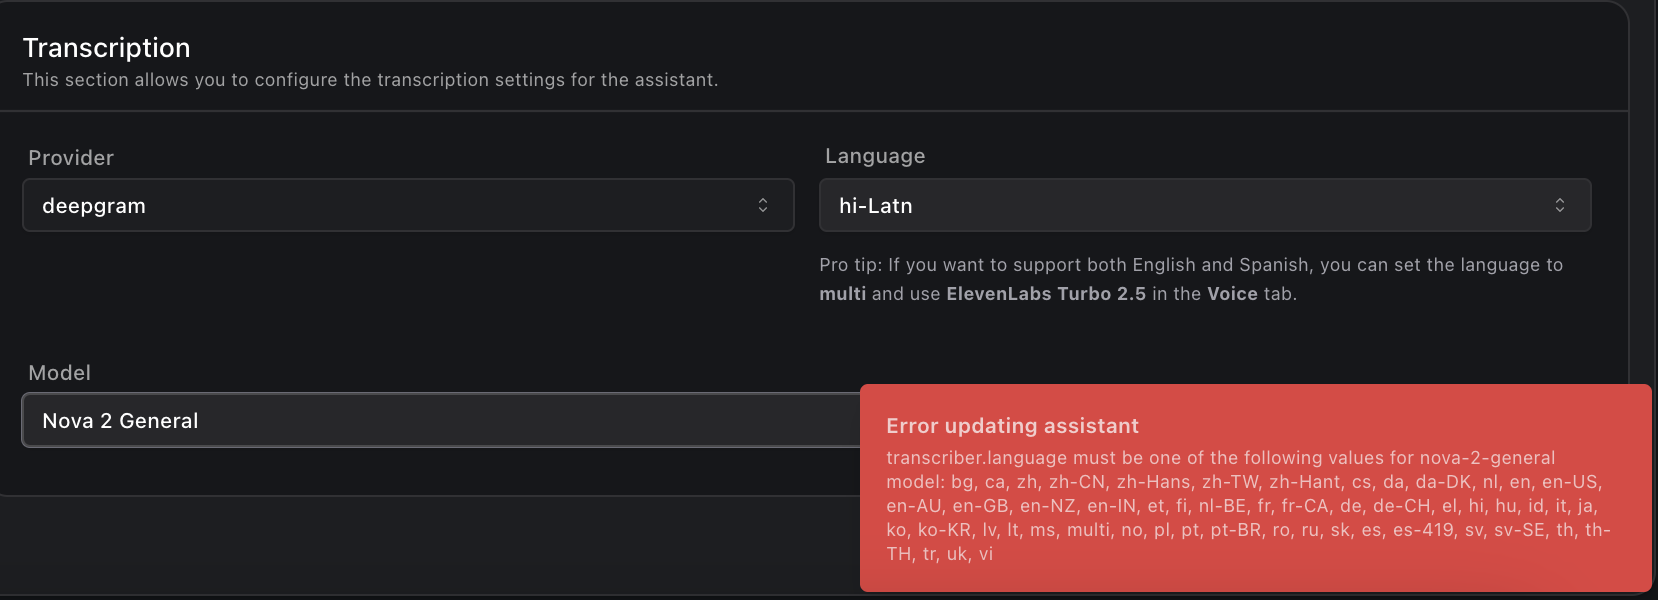Click the Error updating assistant toast title
Viewport: 1658px width, 600px height.
[x=1012, y=426]
